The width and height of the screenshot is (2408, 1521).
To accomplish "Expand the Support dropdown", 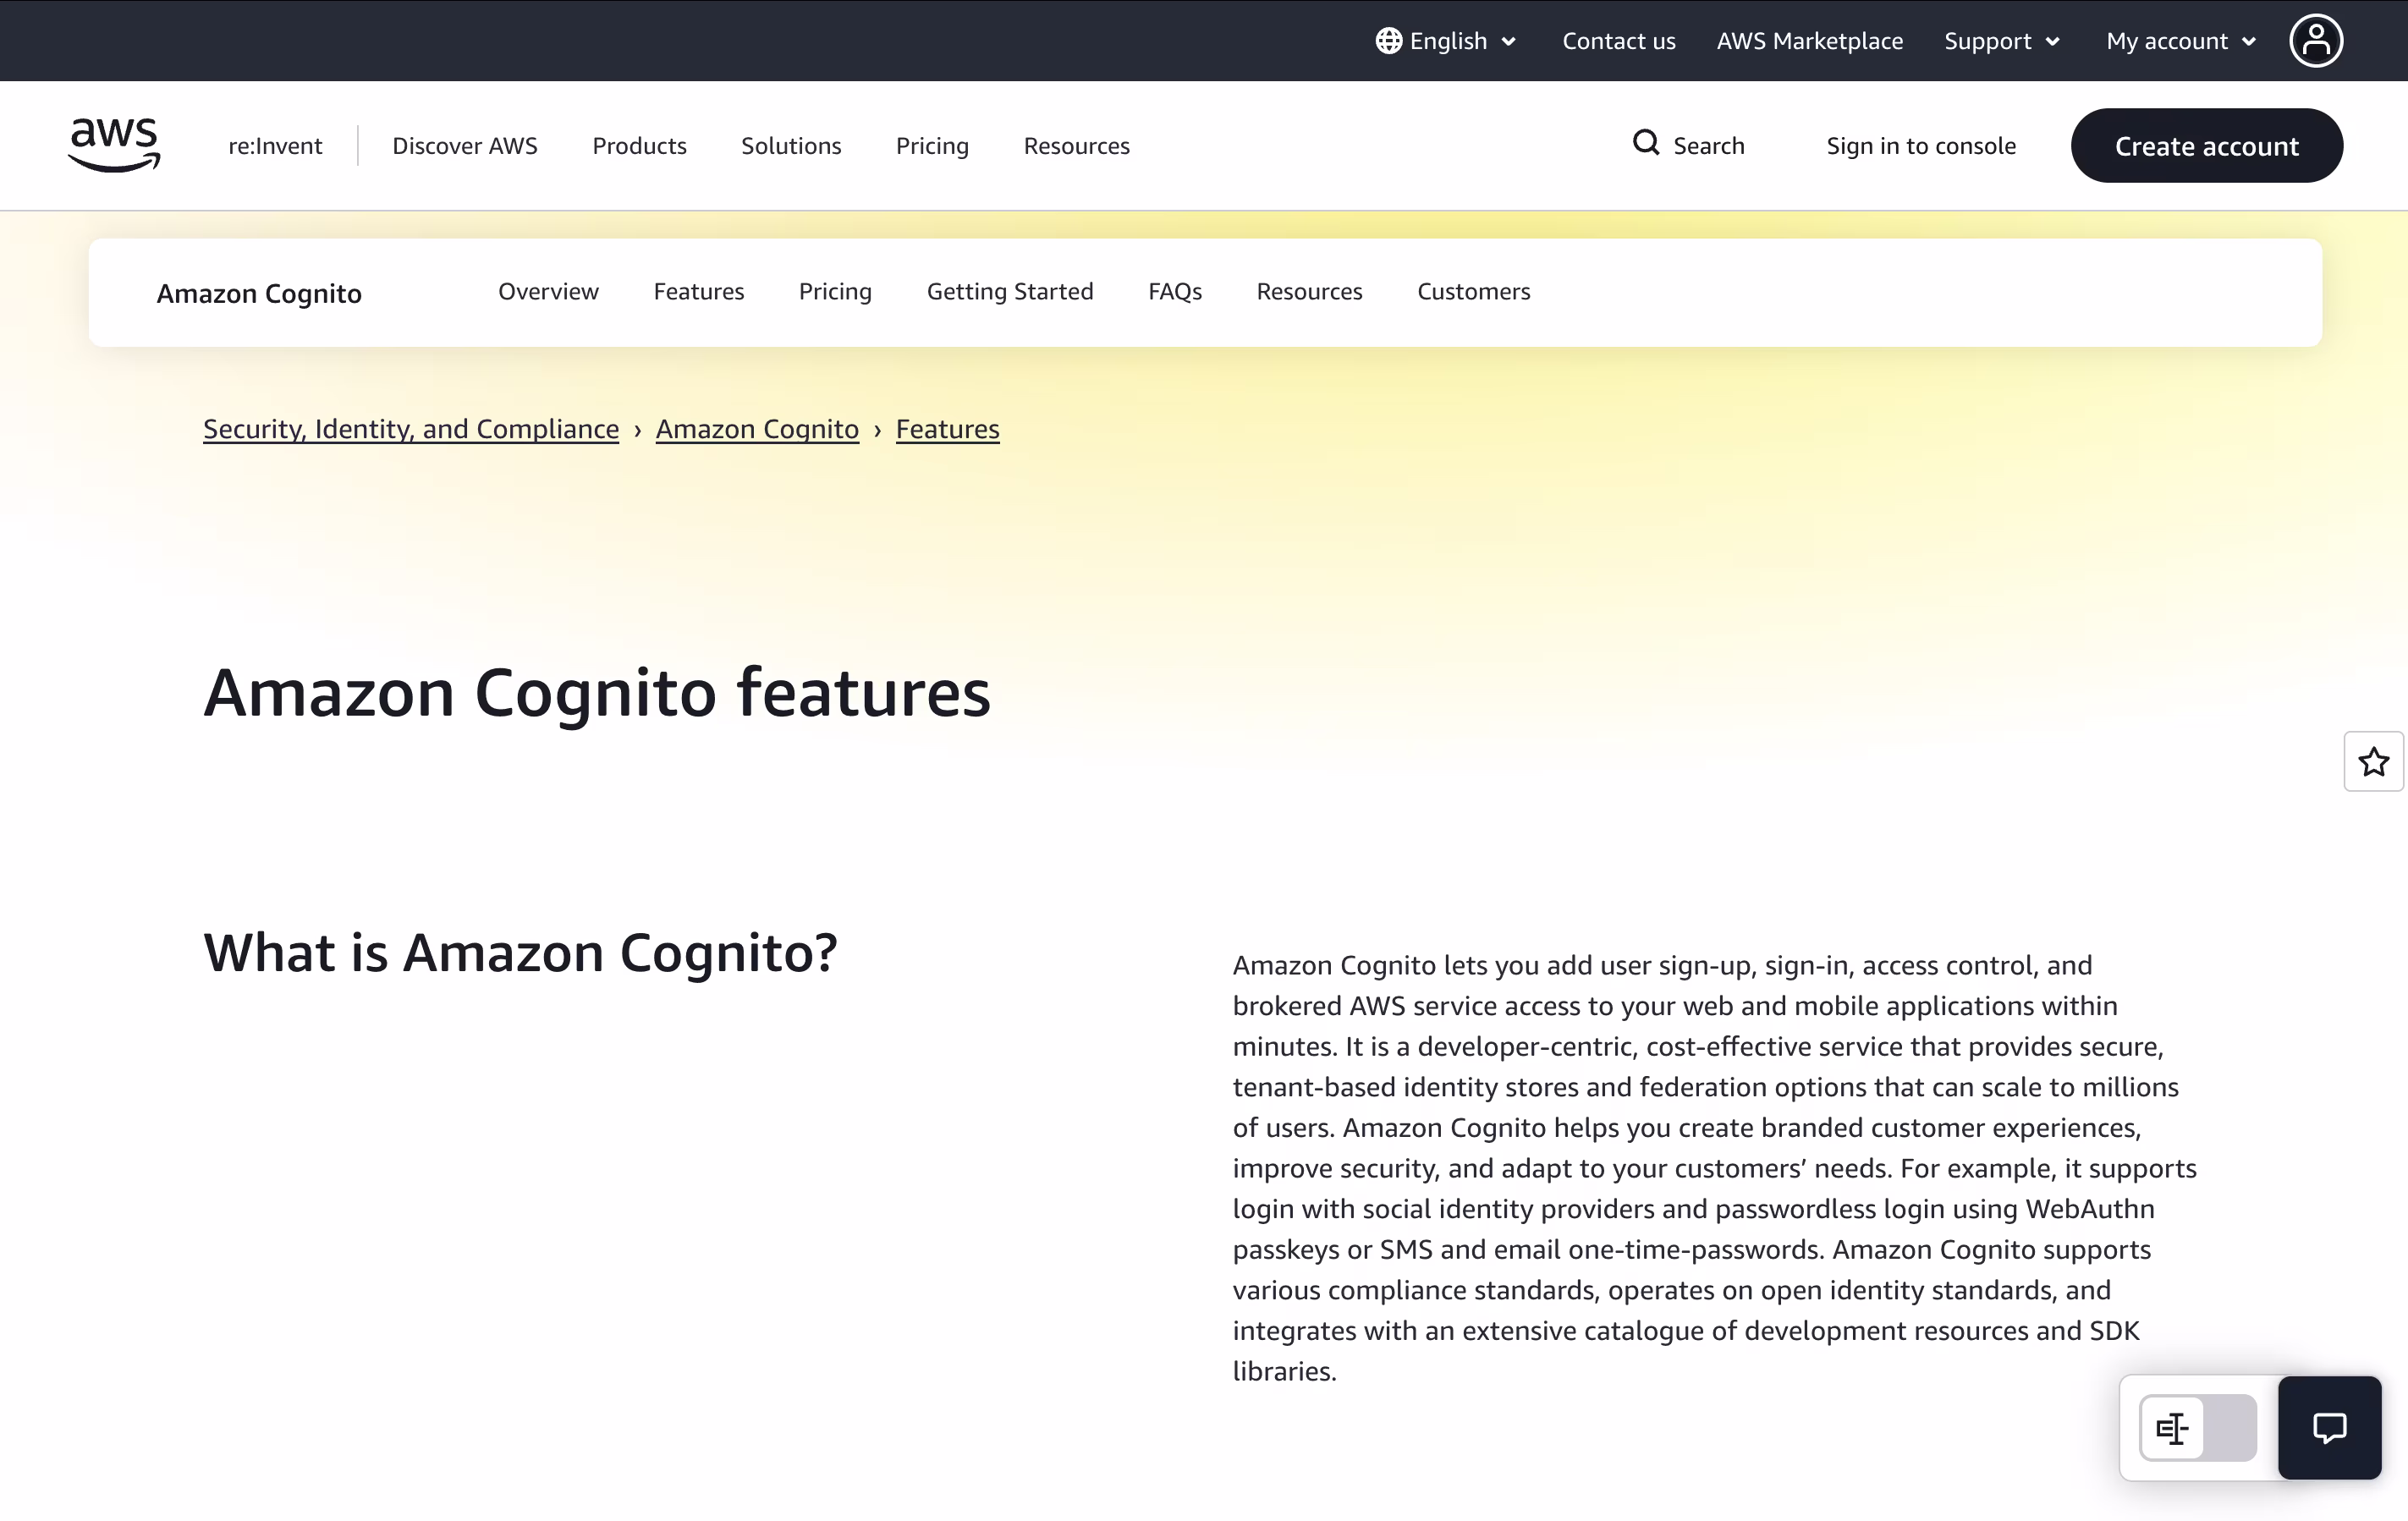I will 2002,41.
